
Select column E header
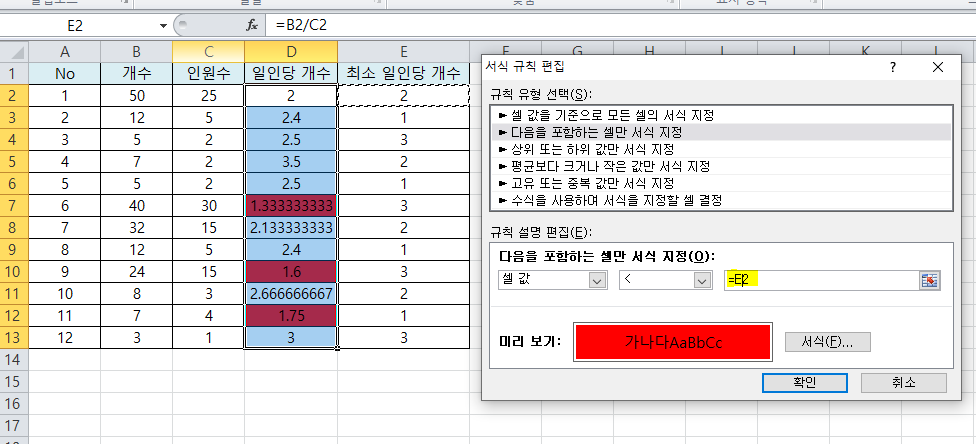pyautogui.click(x=404, y=52)
